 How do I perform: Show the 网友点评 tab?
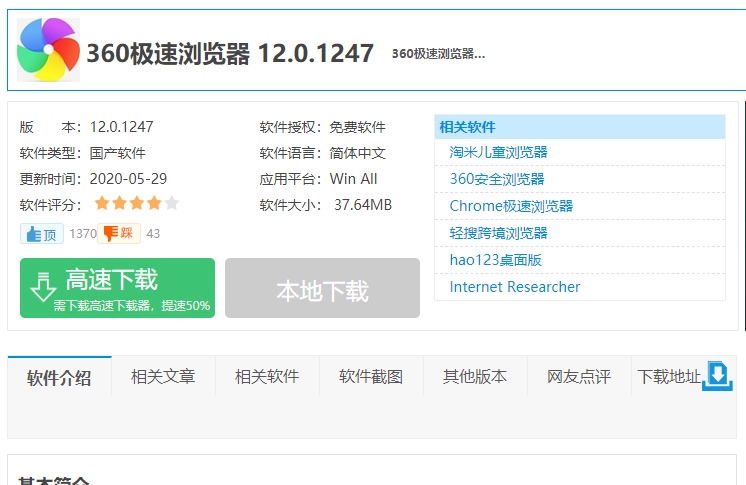579,377
